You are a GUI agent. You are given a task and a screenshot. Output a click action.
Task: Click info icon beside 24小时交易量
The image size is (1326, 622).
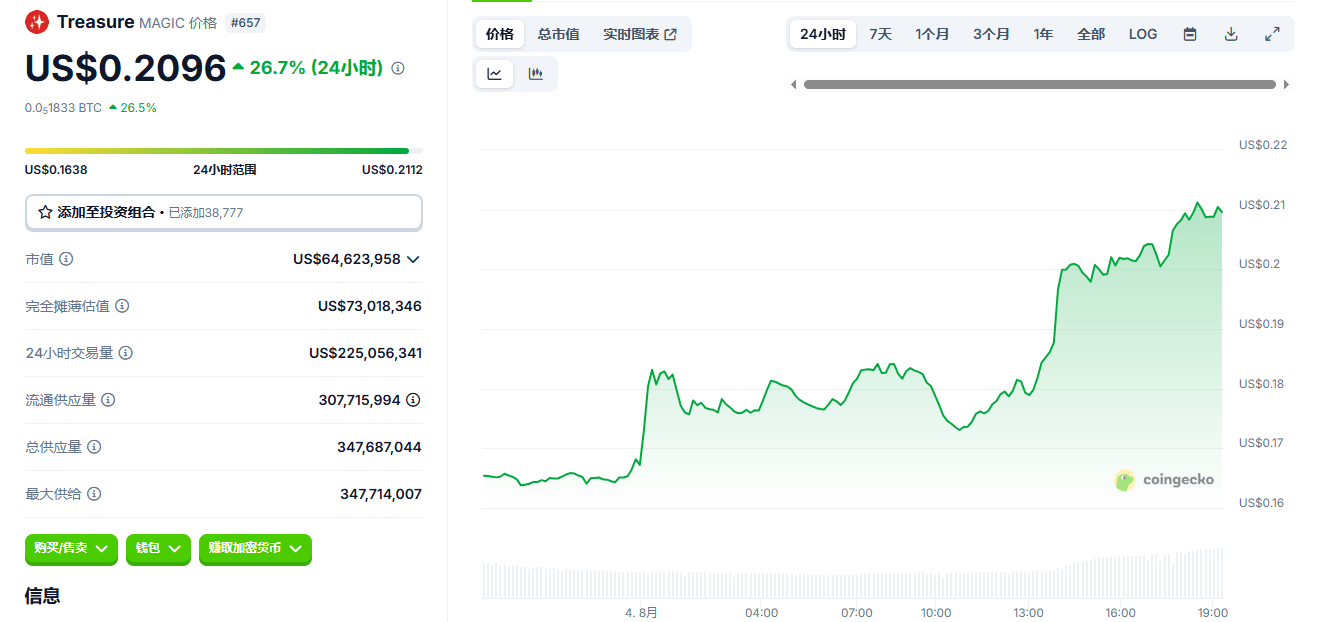point(126,353)
